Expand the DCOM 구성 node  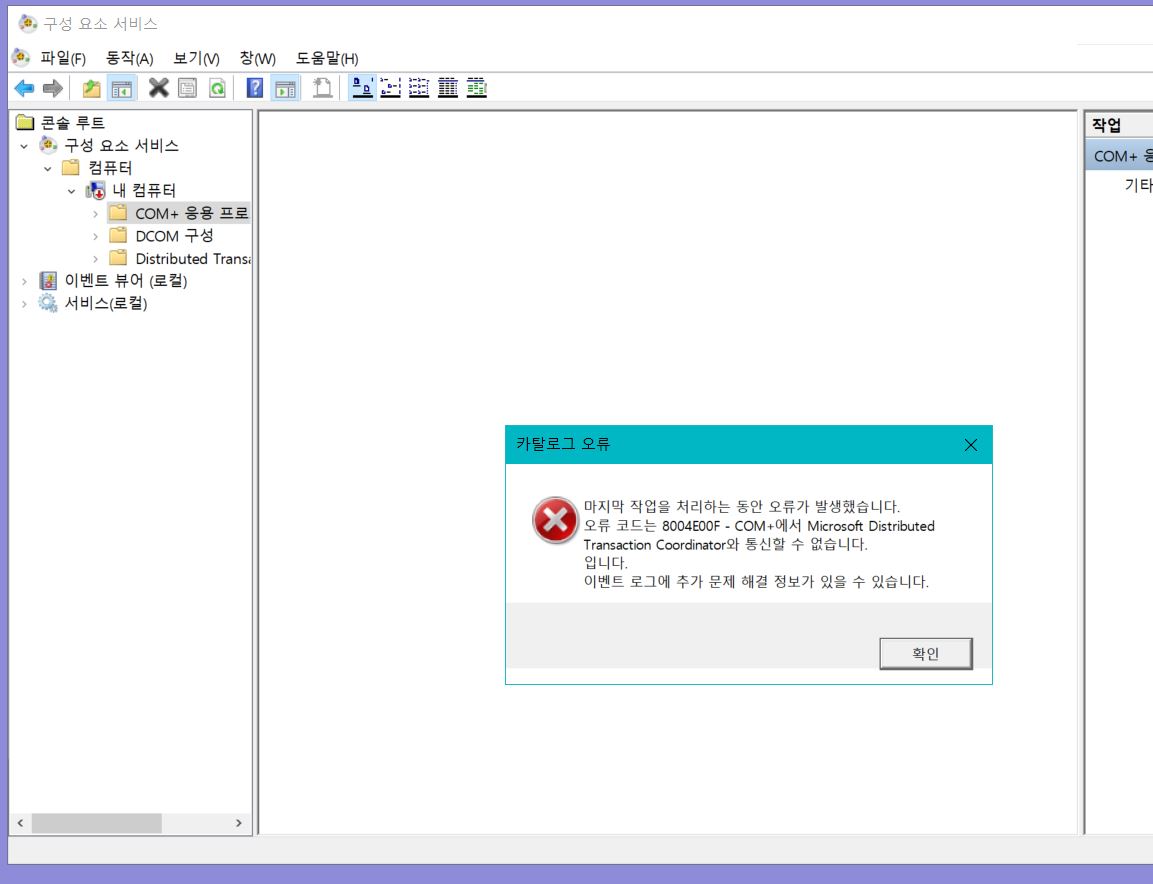pyautogui.click(x=96, y=237)
